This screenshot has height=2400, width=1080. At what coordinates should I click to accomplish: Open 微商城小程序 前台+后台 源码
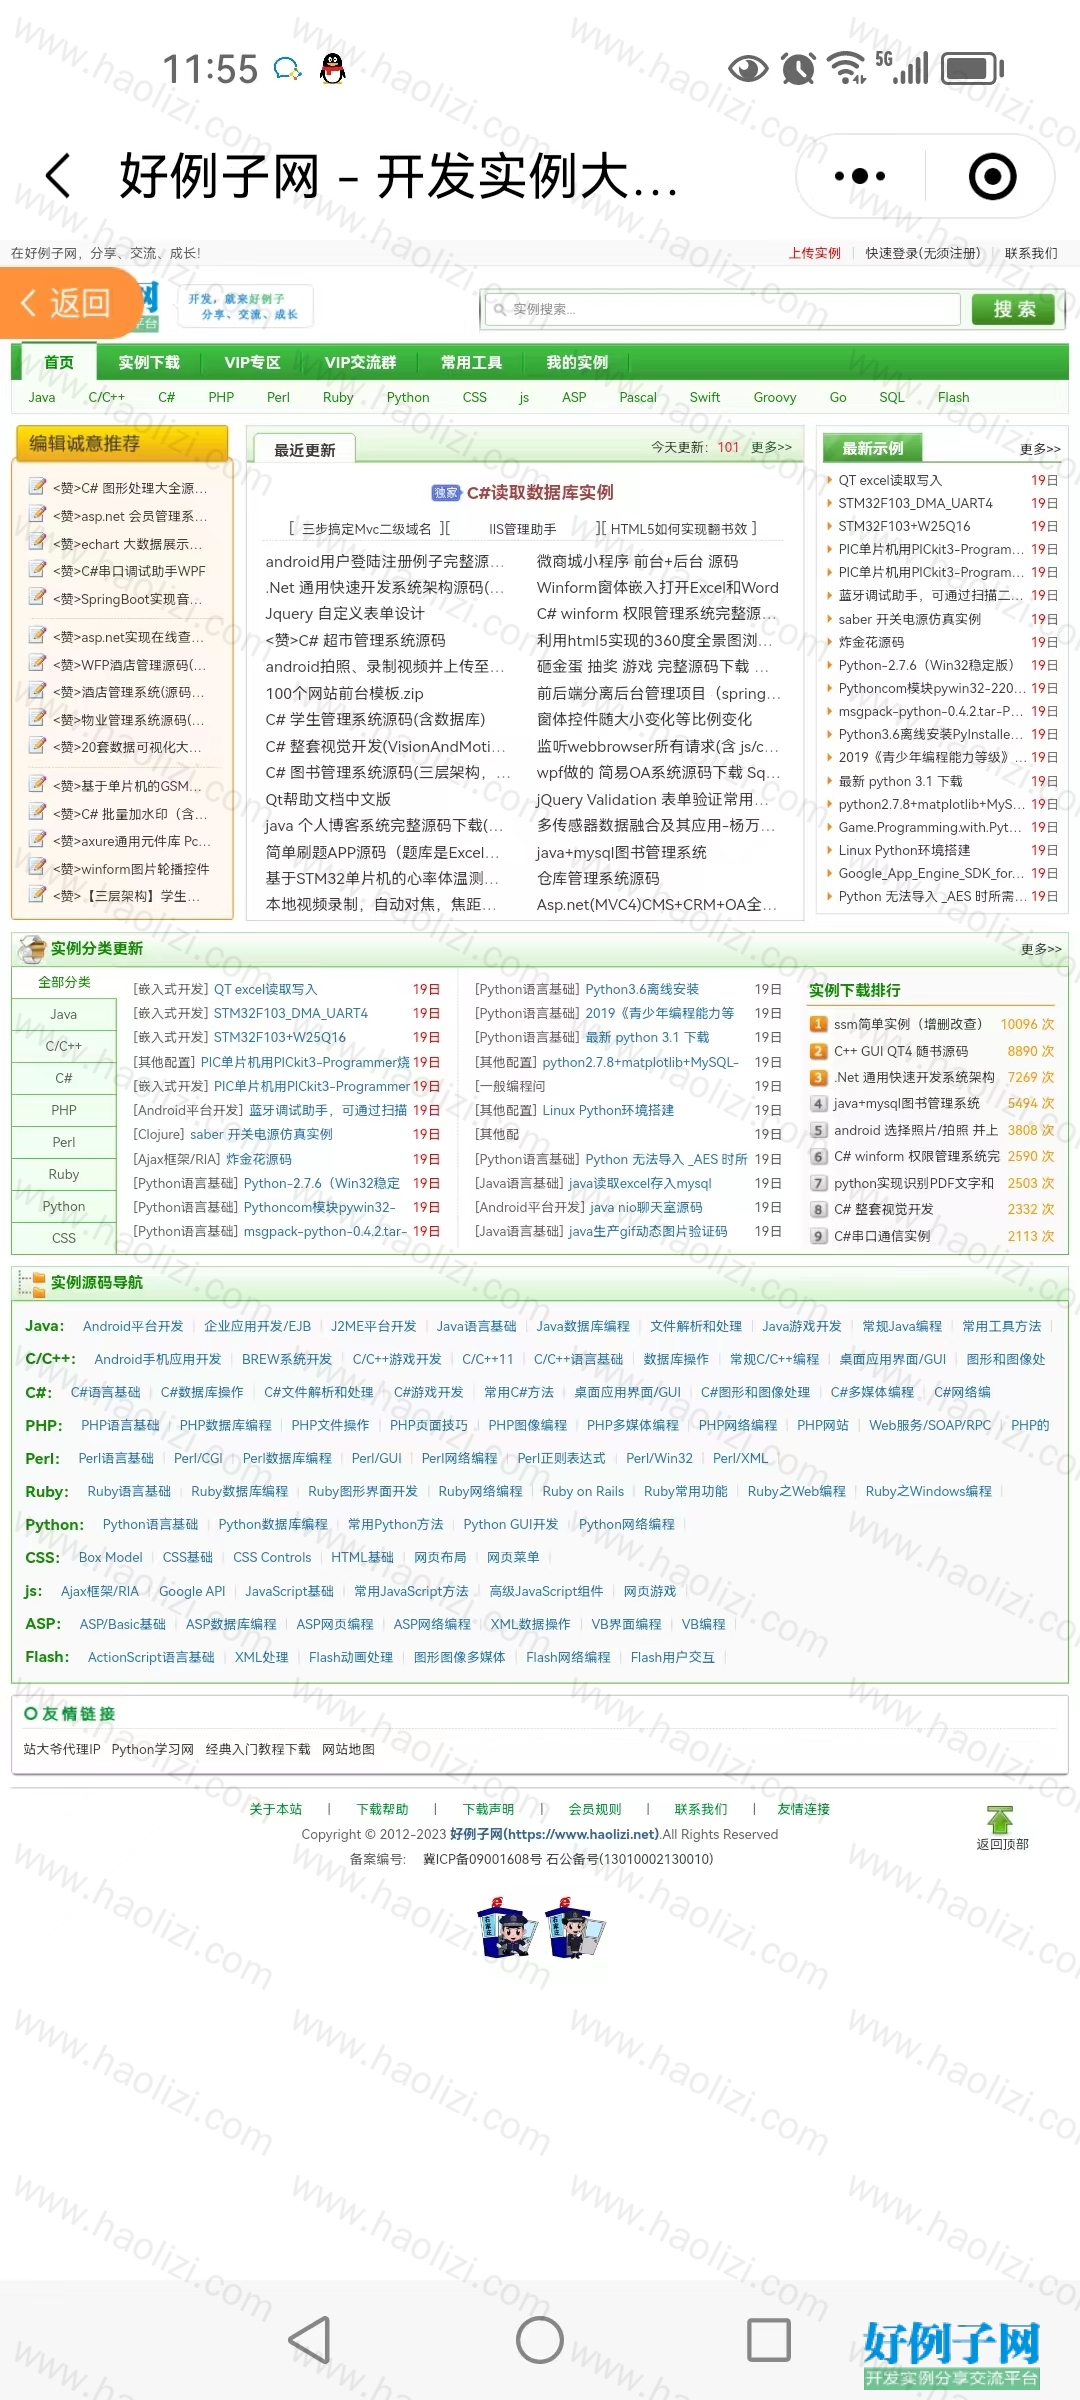[x=637, y=561]
